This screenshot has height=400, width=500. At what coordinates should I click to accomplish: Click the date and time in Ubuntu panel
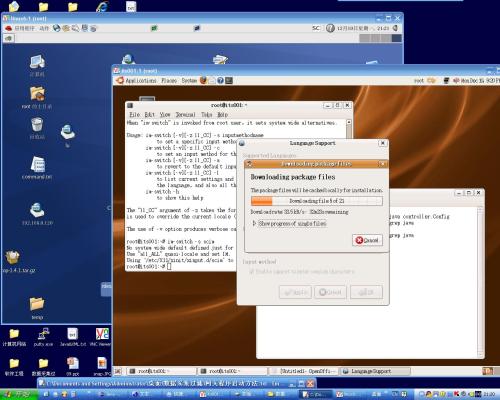[480, 80]
